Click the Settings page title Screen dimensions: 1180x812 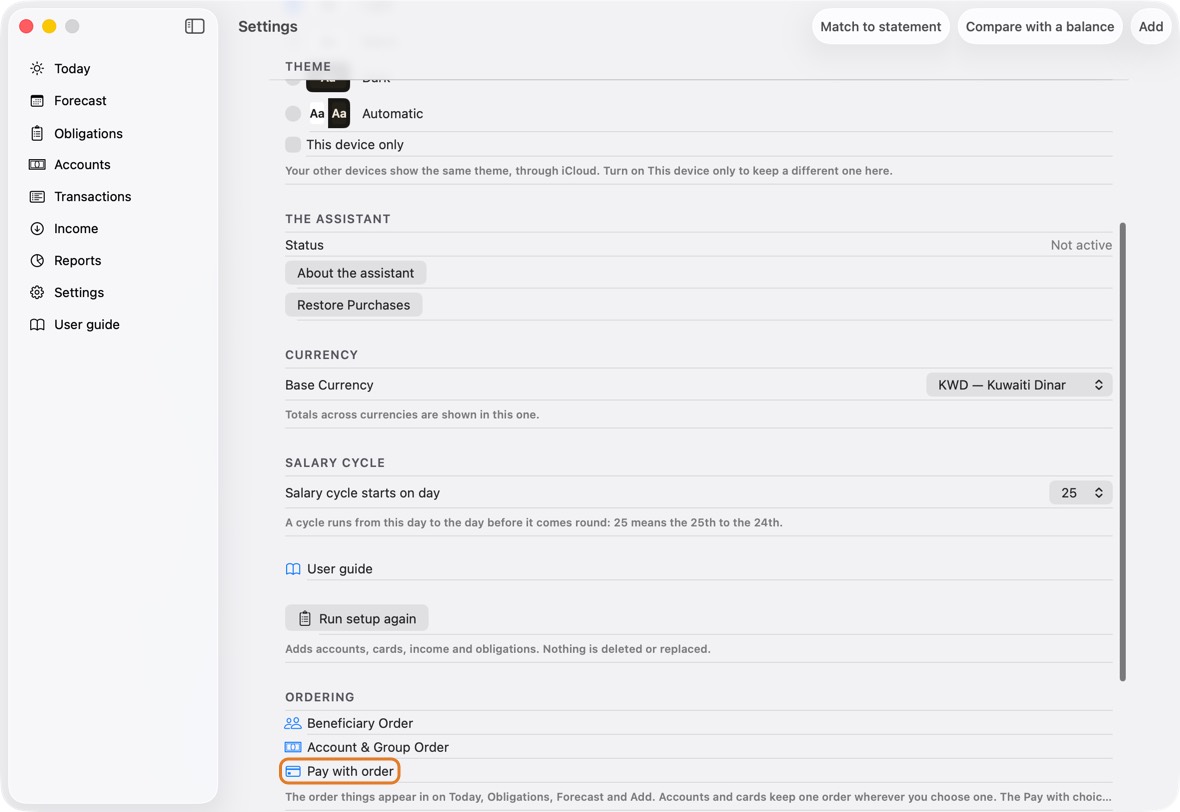click(x=267, y=26)
